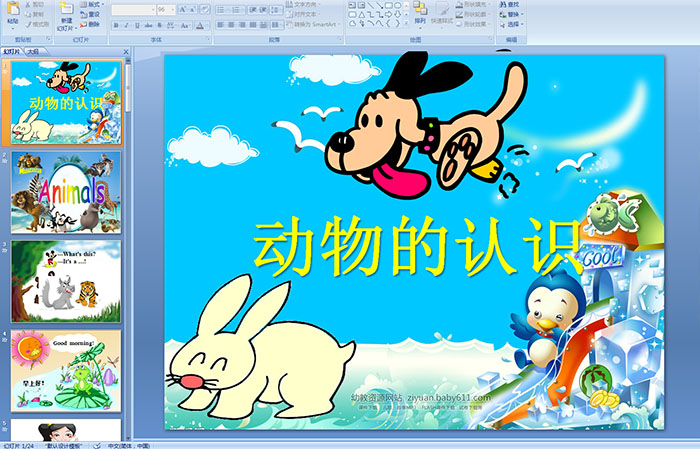This screenshot has height=449, width=700.
Task: Select the Down Arrow block shape
Action: (398, 14)
